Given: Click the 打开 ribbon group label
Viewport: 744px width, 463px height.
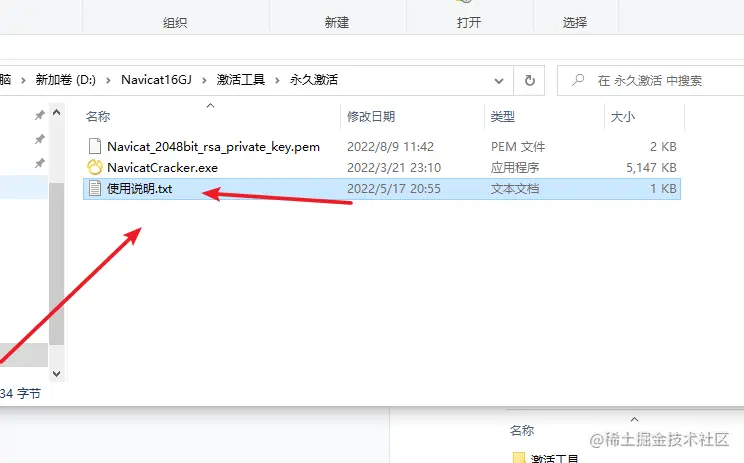Looking at the screenshot, I should tap(469, 22).
